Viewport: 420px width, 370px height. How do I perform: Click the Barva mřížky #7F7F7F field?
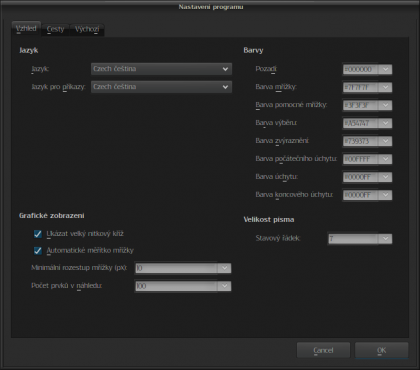pyautogui.click(x=361, y=87)
